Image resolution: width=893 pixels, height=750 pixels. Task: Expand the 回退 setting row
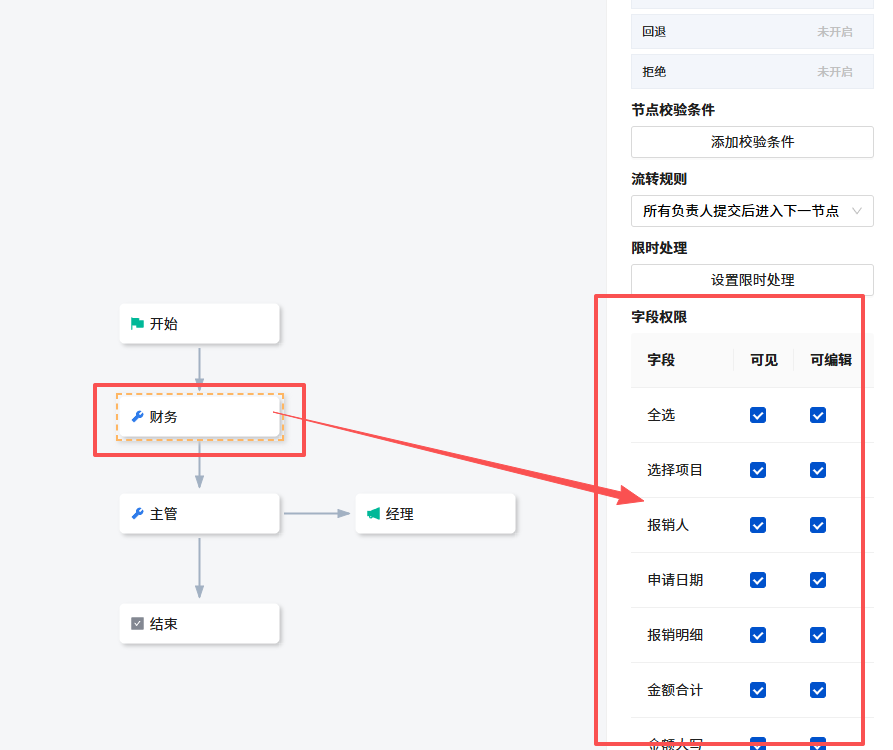coord(751,31)
